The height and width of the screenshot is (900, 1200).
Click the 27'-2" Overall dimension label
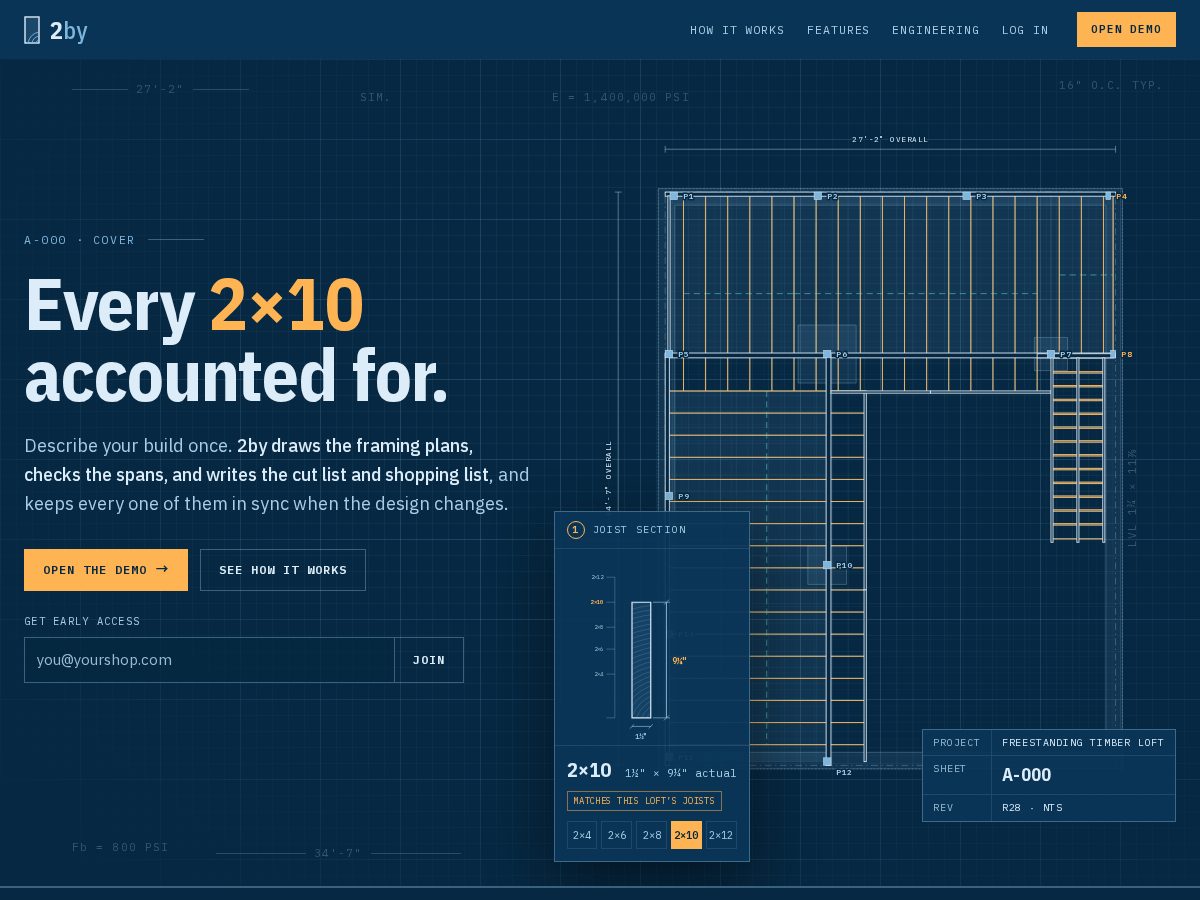[890, 140]
